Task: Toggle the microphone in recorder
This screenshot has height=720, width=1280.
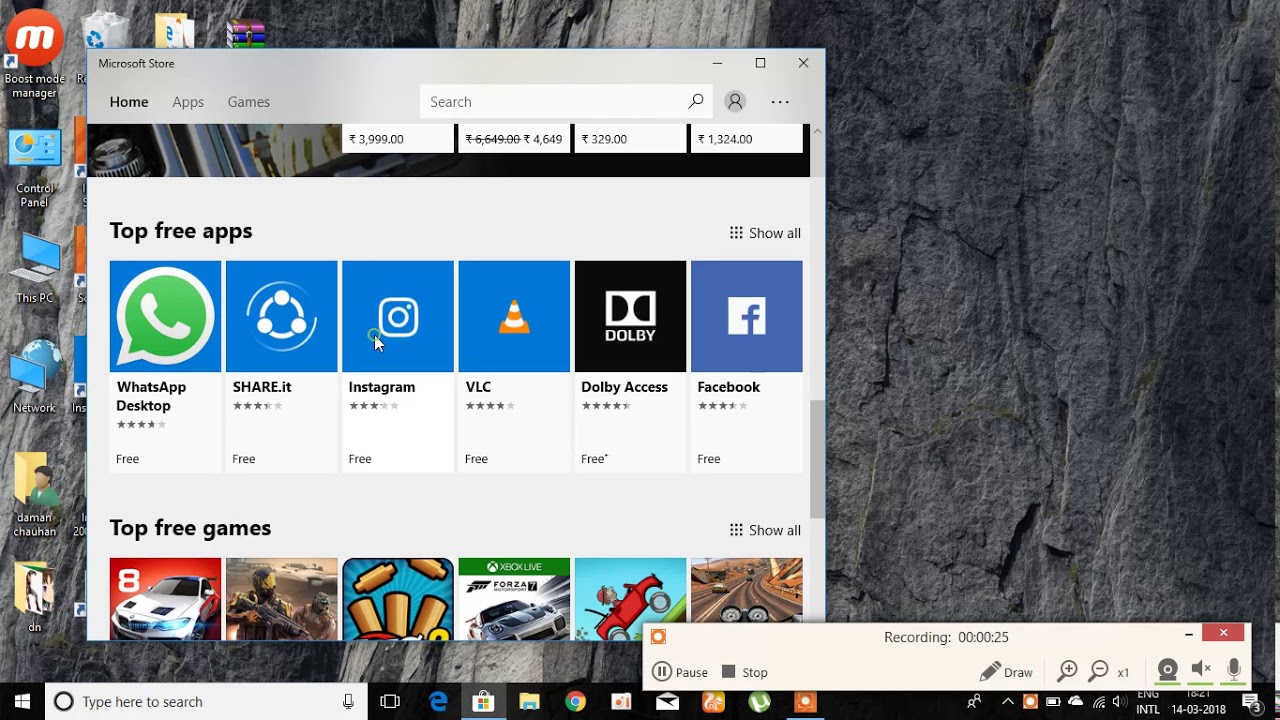Action: tap(1234, 671)
